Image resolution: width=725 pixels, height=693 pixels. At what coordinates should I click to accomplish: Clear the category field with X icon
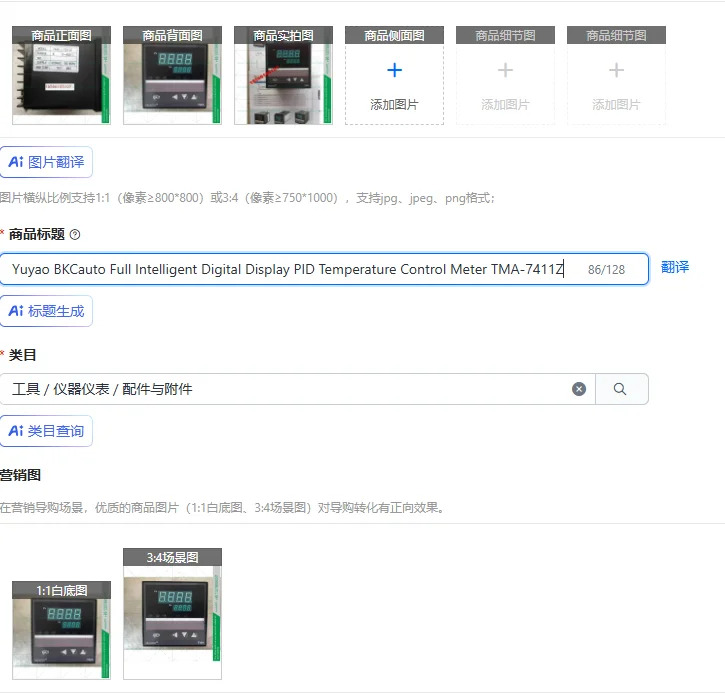(579, 389)
